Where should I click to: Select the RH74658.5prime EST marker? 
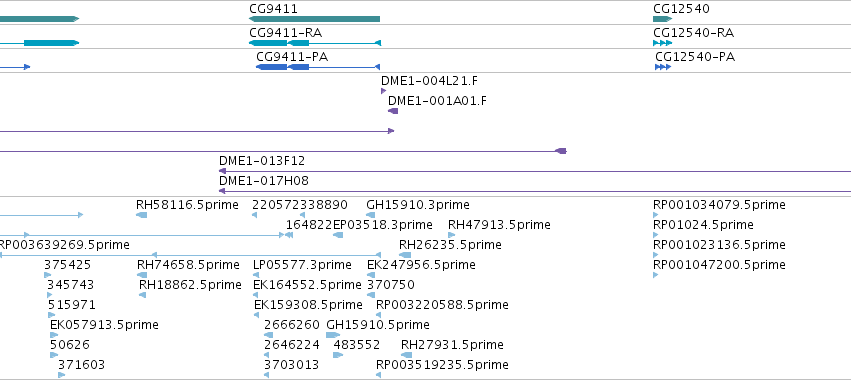click(142, 275)
